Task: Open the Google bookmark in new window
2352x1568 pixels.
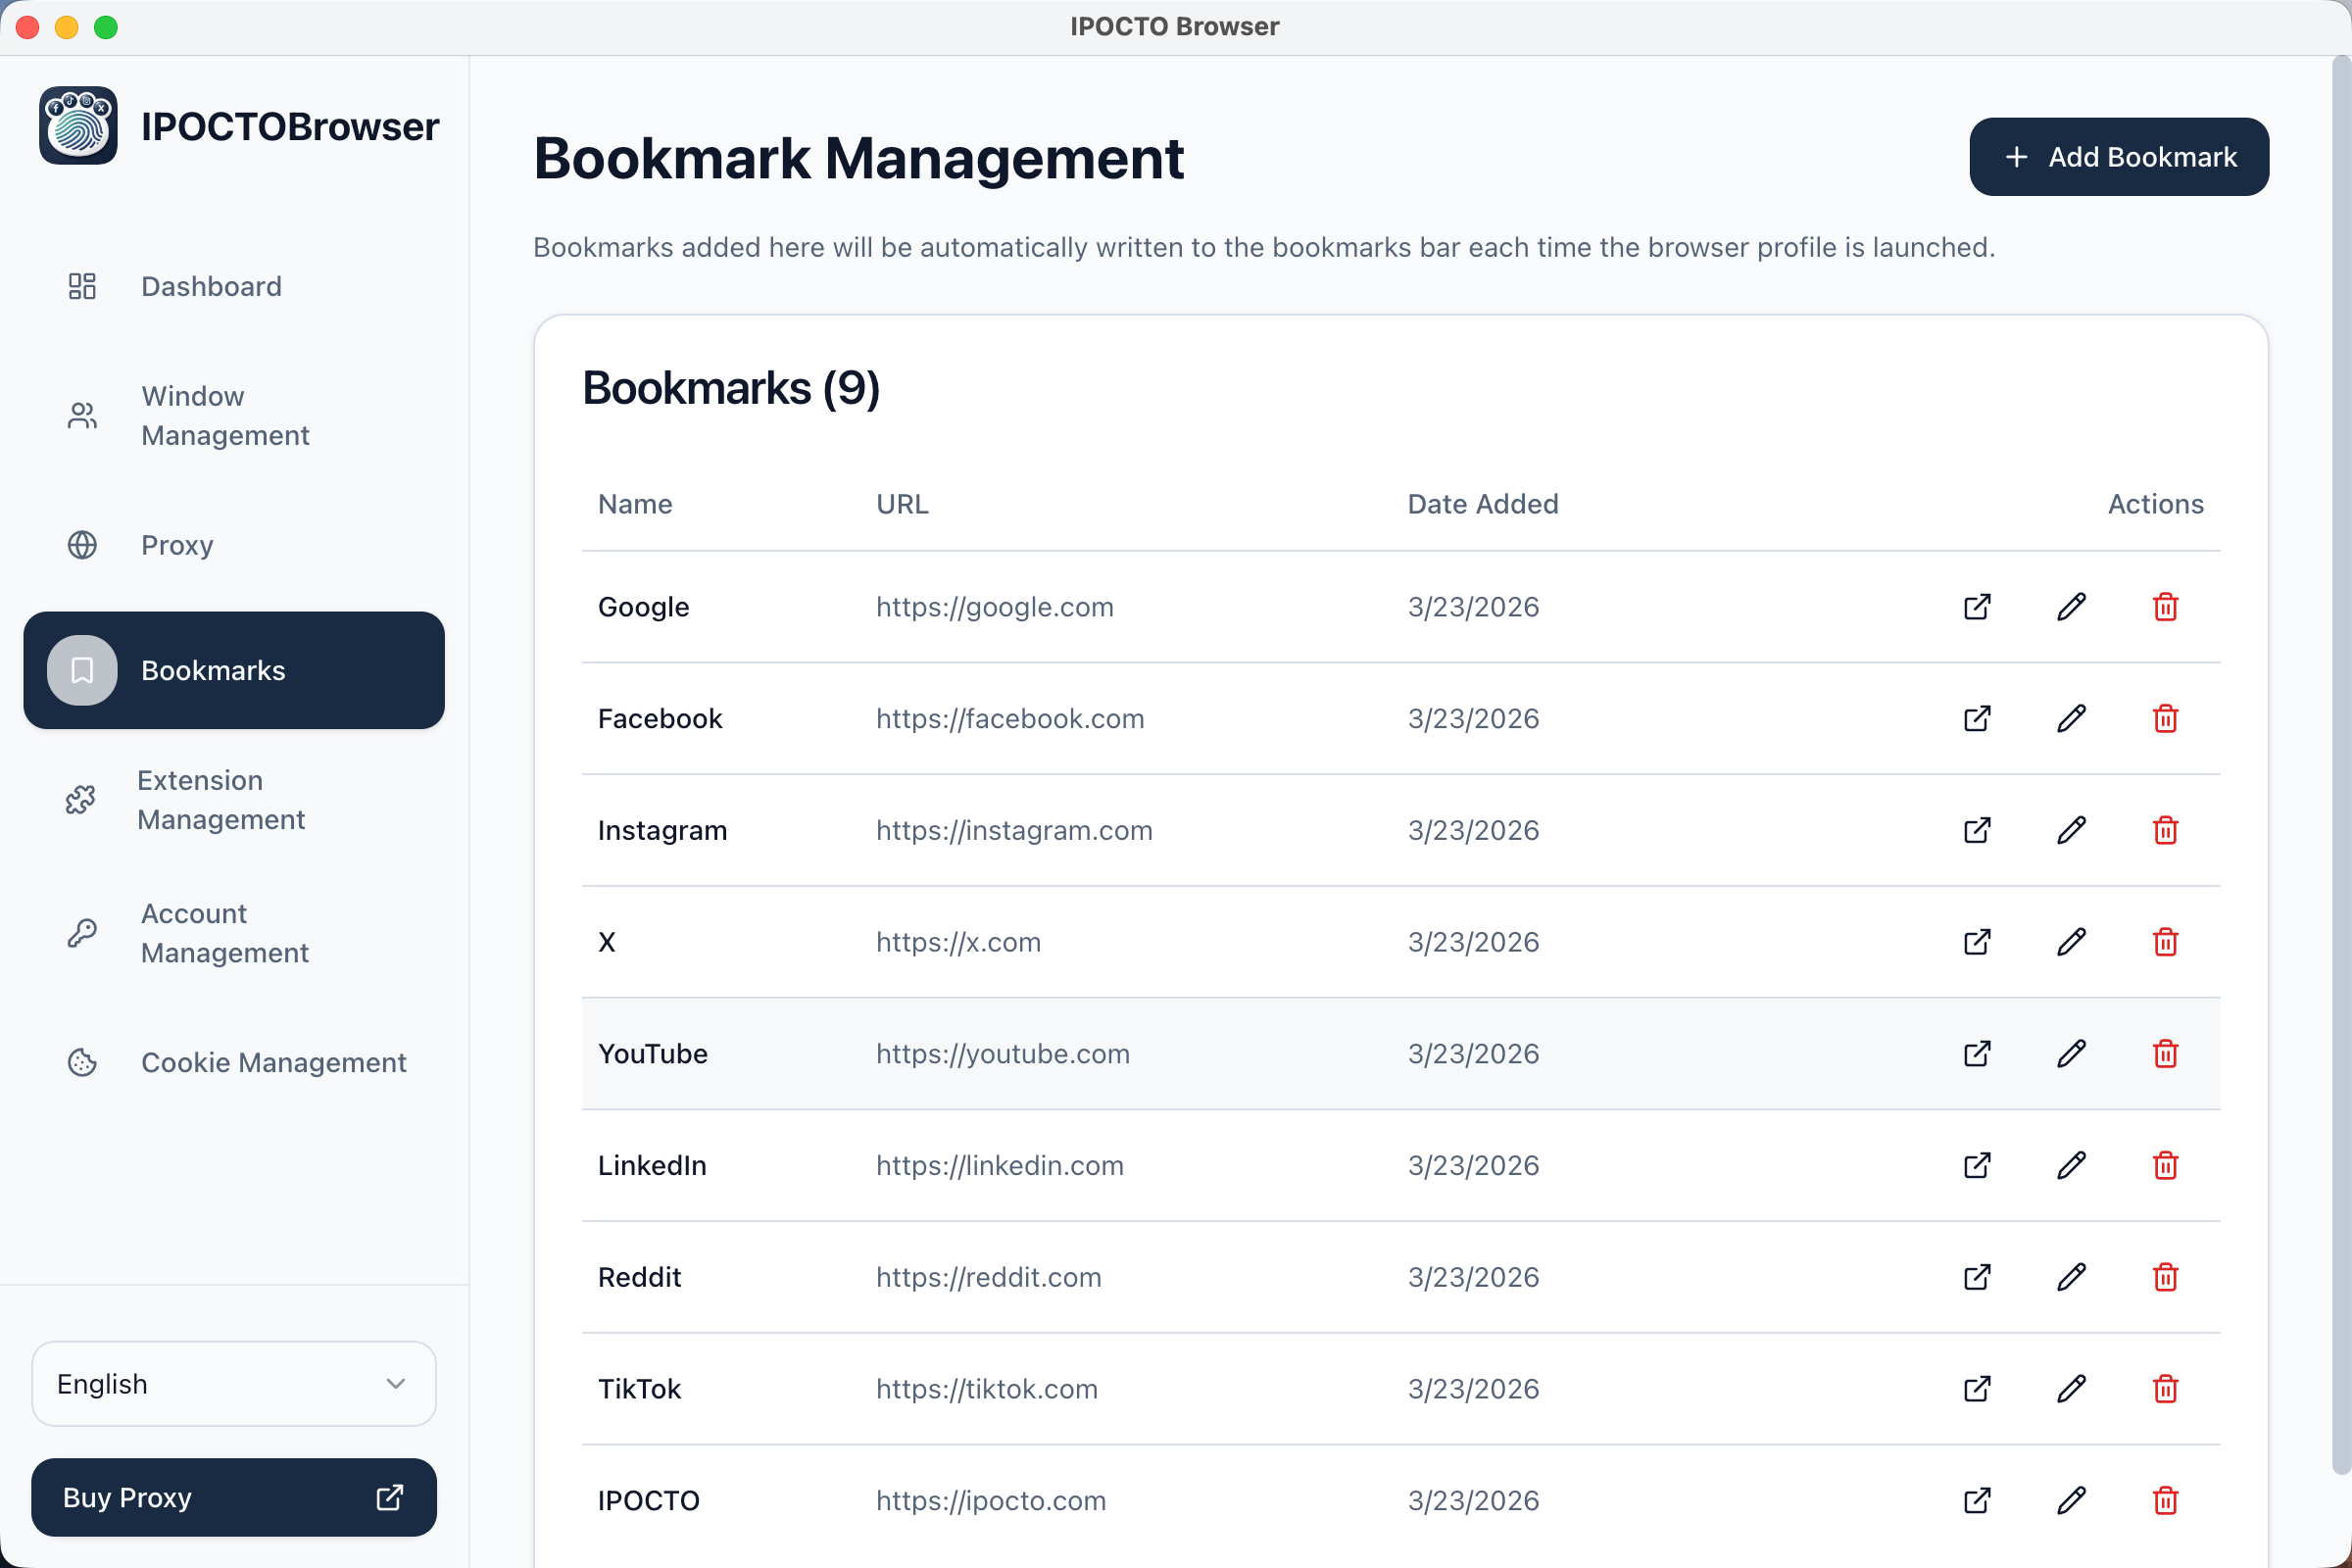Action: click(1977, 607)
